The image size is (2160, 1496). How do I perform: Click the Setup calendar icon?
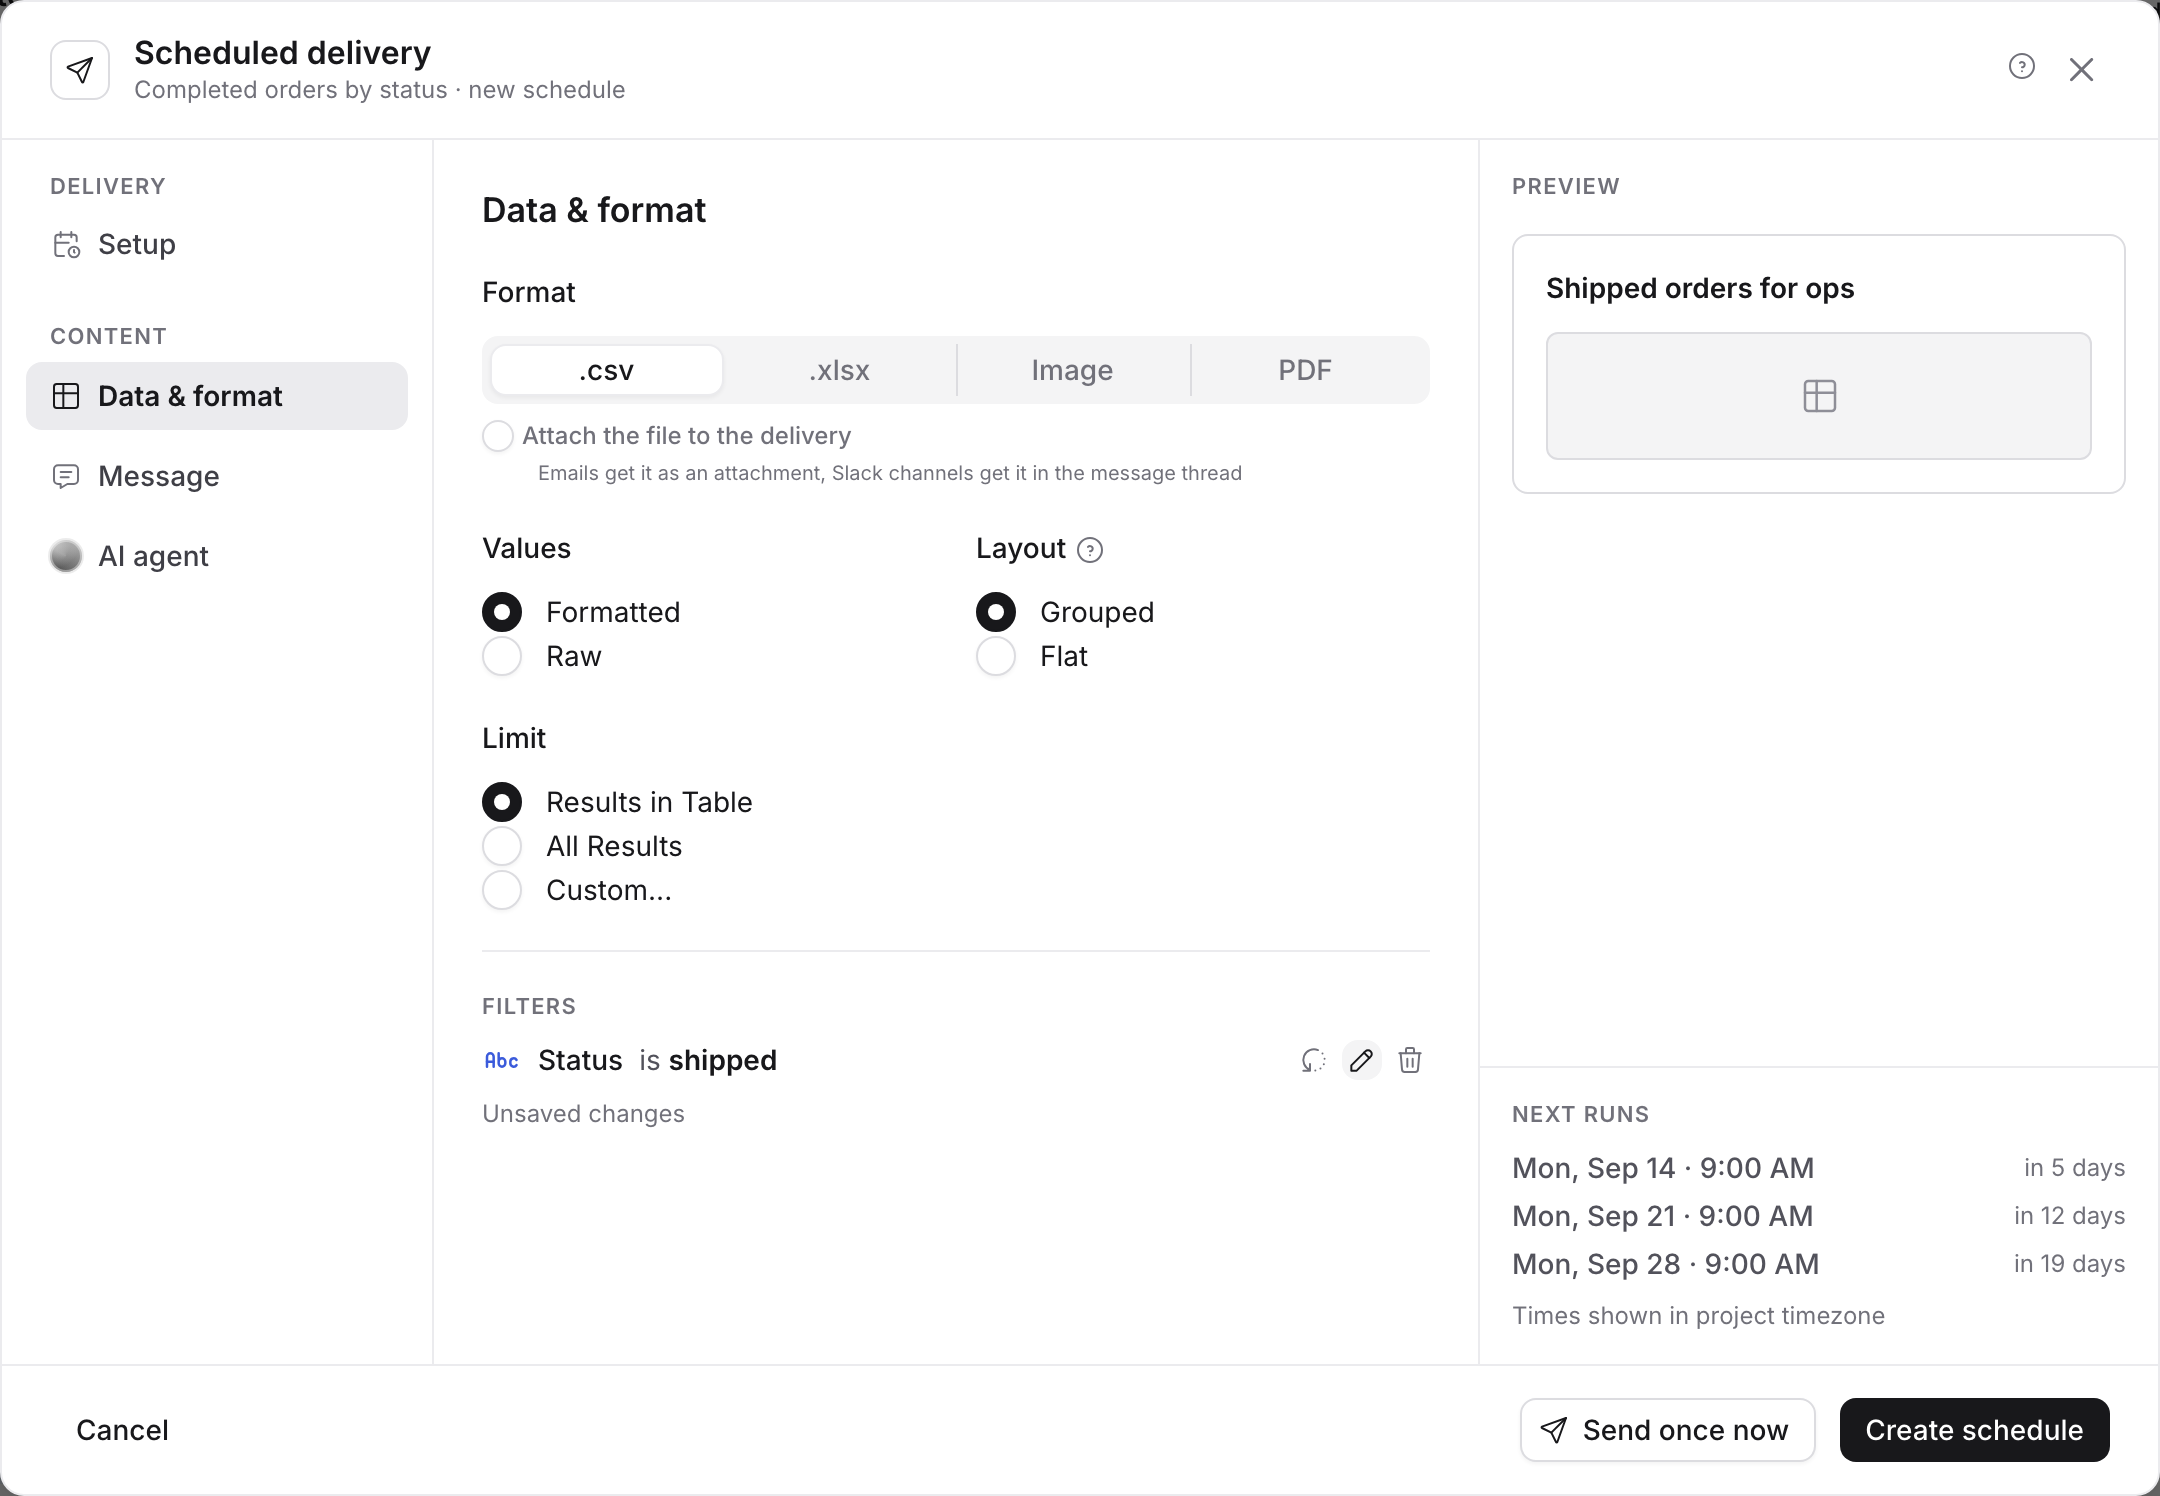click(x=66, y=245)
